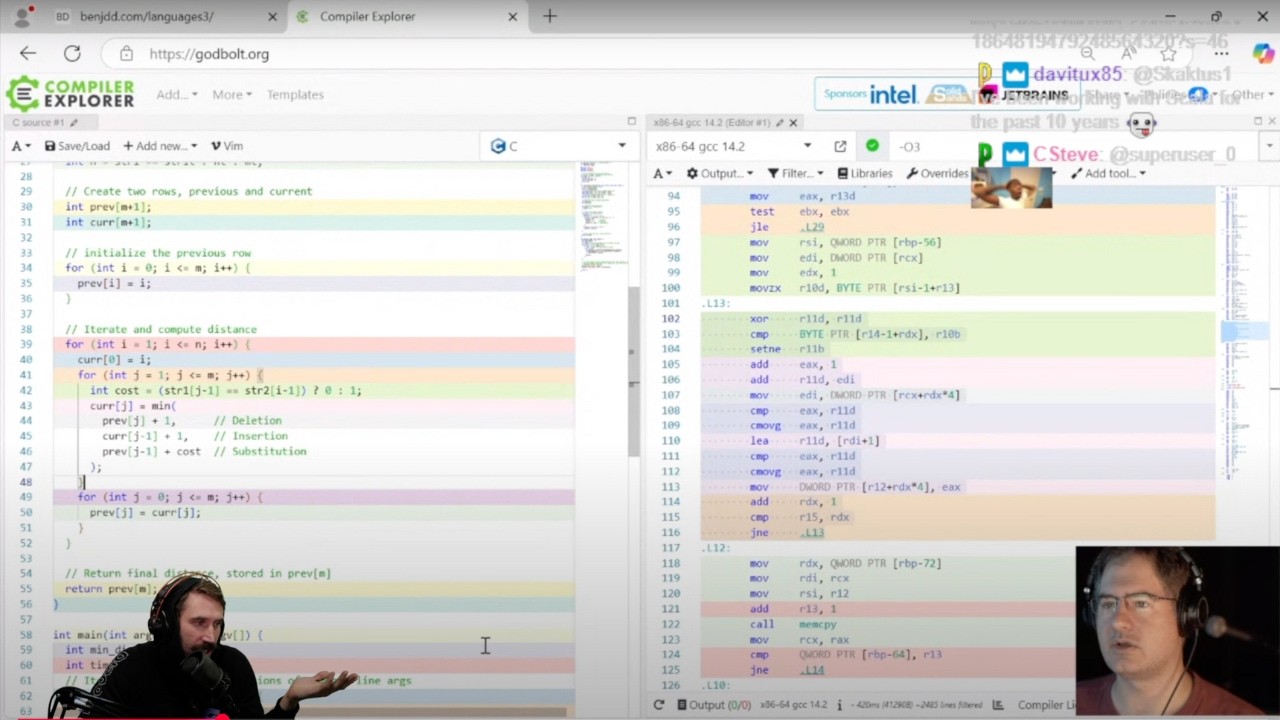This screenshot has width=1280, height=720.
Task: Open the More menu in top navbar
Action: point(232,94)
